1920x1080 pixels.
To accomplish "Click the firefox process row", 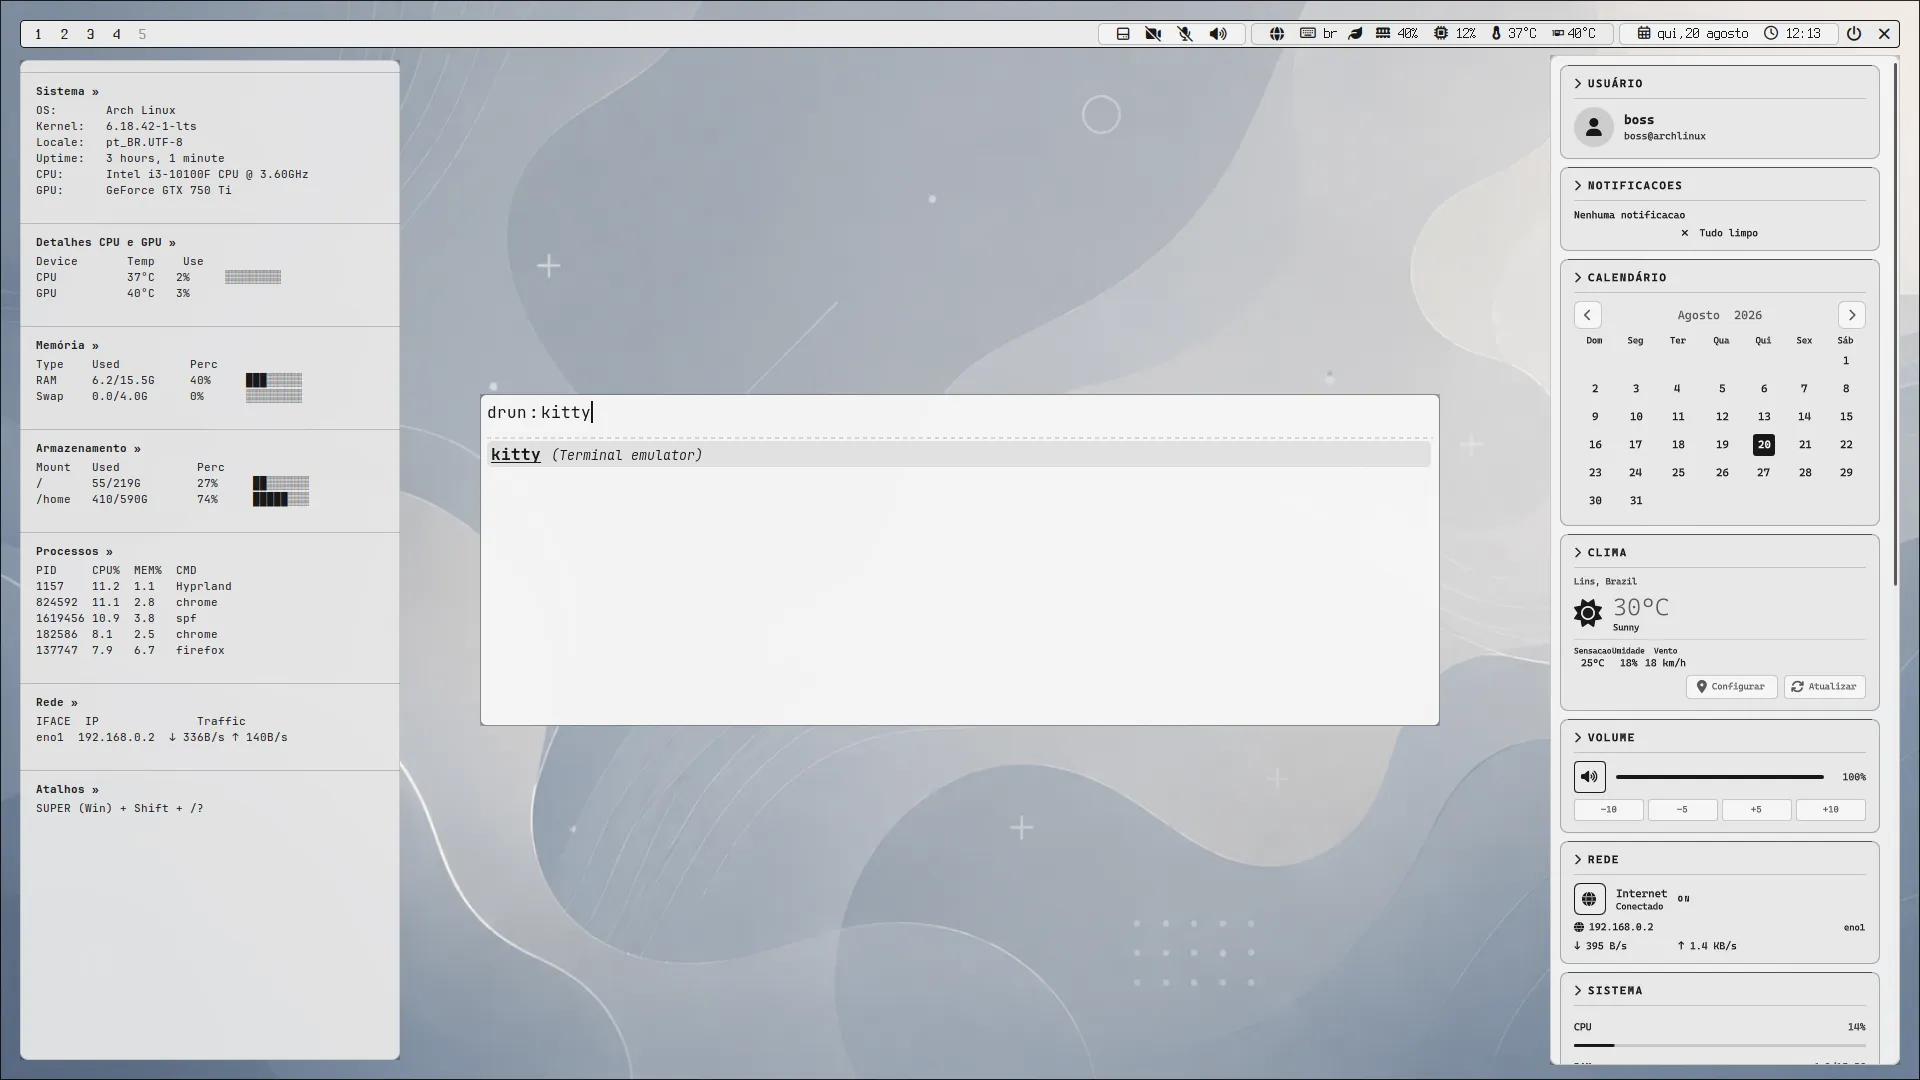I will click(131, 651).
